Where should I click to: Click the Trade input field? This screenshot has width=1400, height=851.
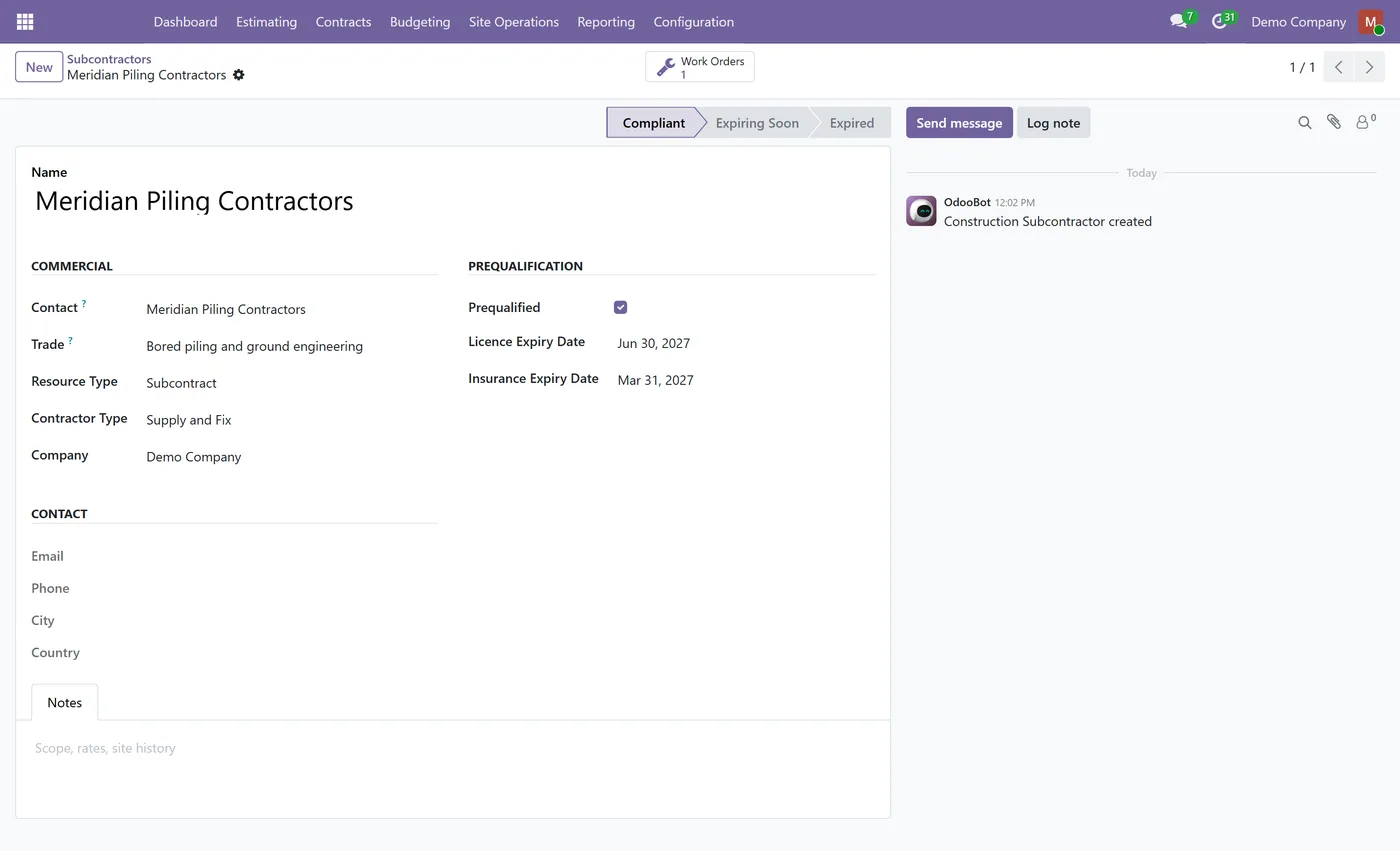point(291,346)
